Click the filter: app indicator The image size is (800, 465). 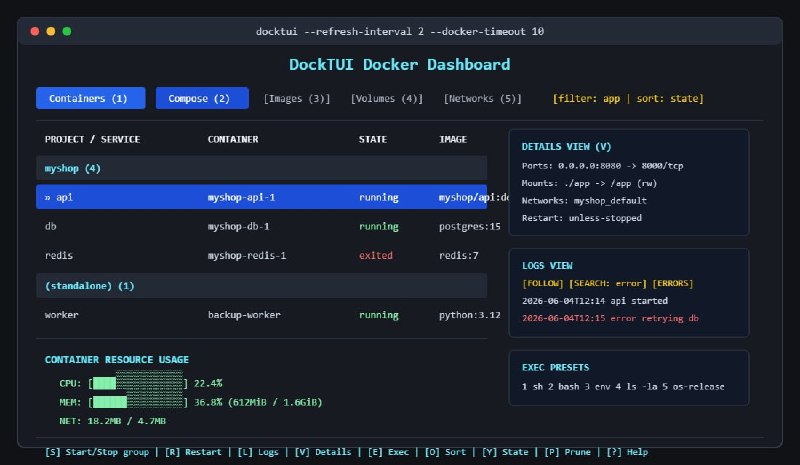(589, 99)
